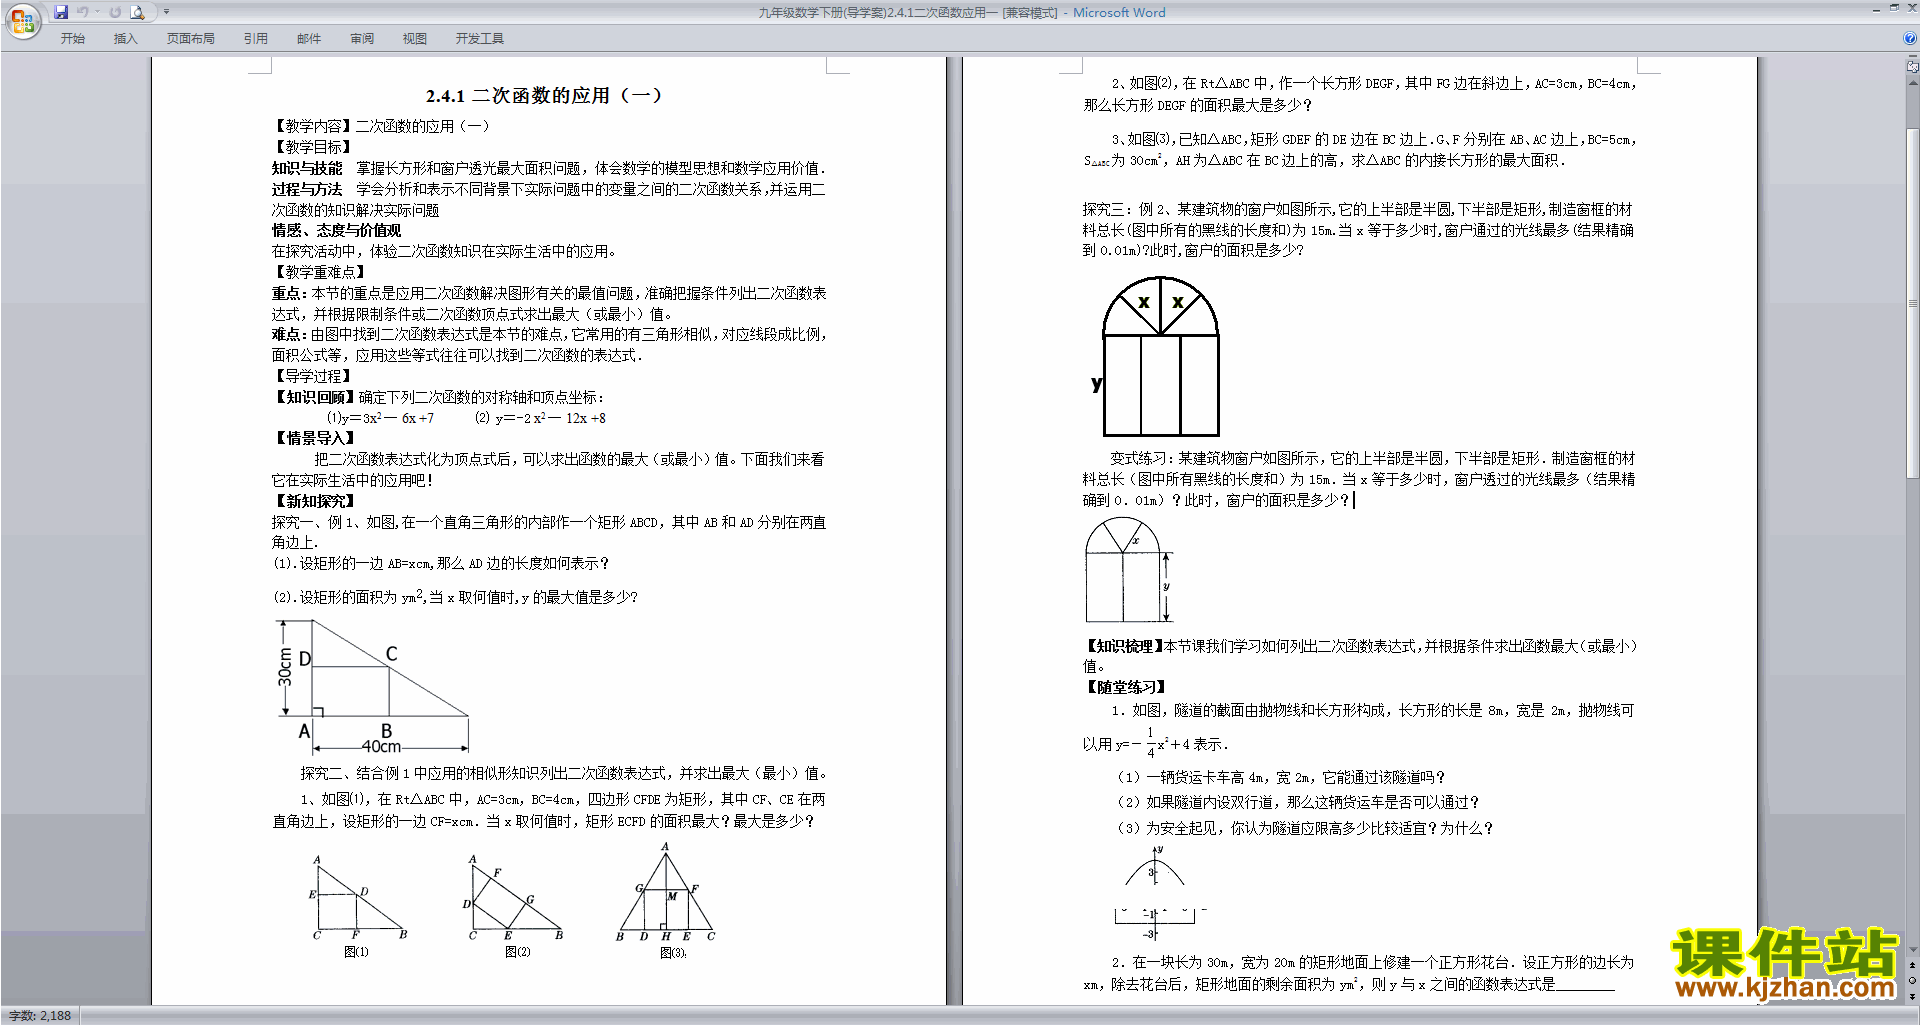Open the 审阅 ribbon tab
The width and height of the screenshot is (1920, 1025).
click(x=362, y=38)
